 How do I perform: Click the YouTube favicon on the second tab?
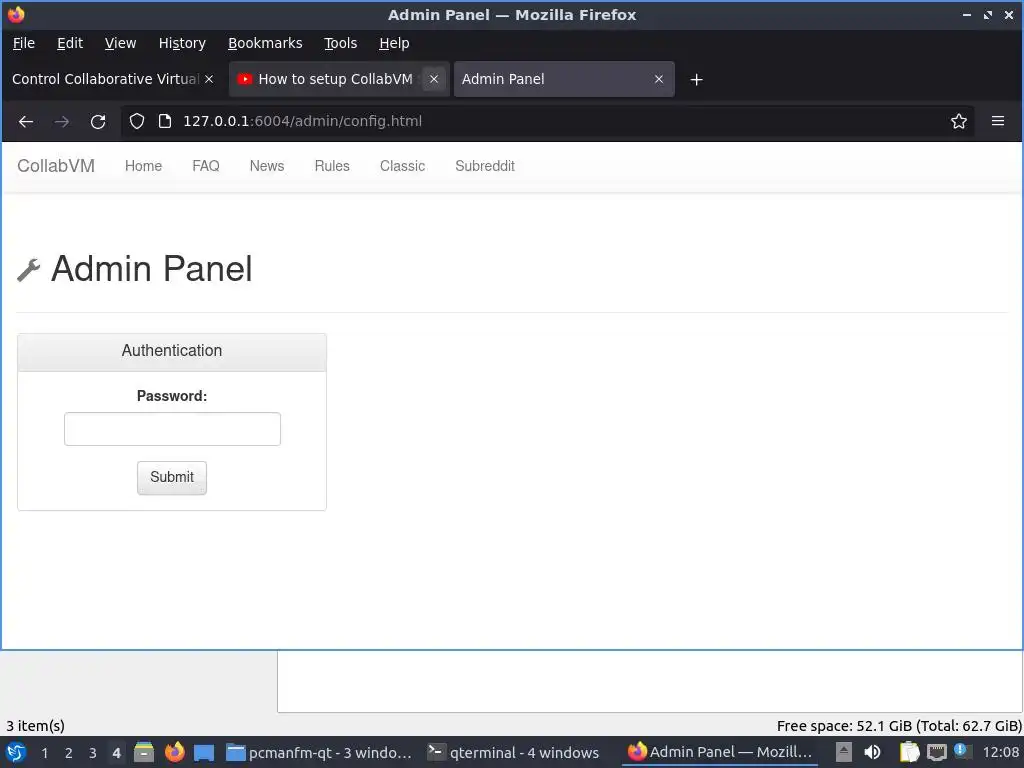tap(244, 79)
